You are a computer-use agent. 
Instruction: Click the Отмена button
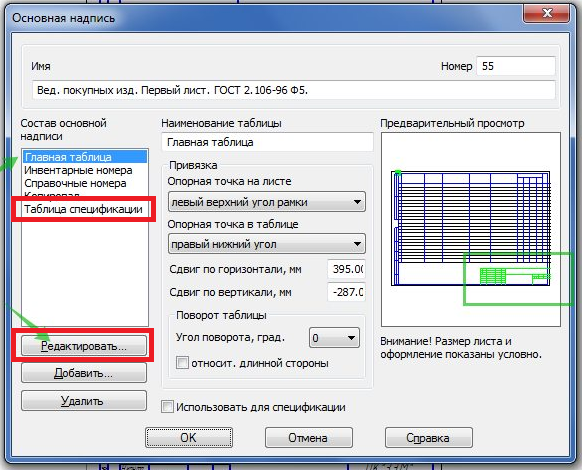308,437
